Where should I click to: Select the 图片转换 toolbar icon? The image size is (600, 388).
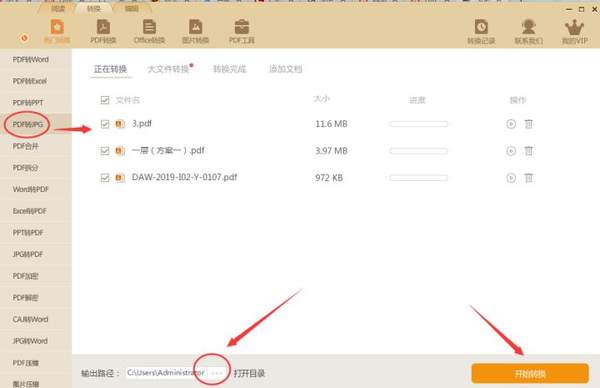point(196,31)
